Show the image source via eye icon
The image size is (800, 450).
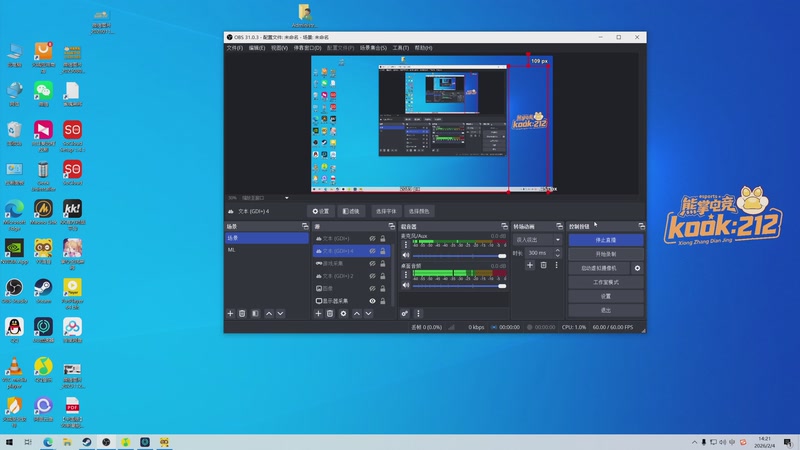click(x=372, y=288)
